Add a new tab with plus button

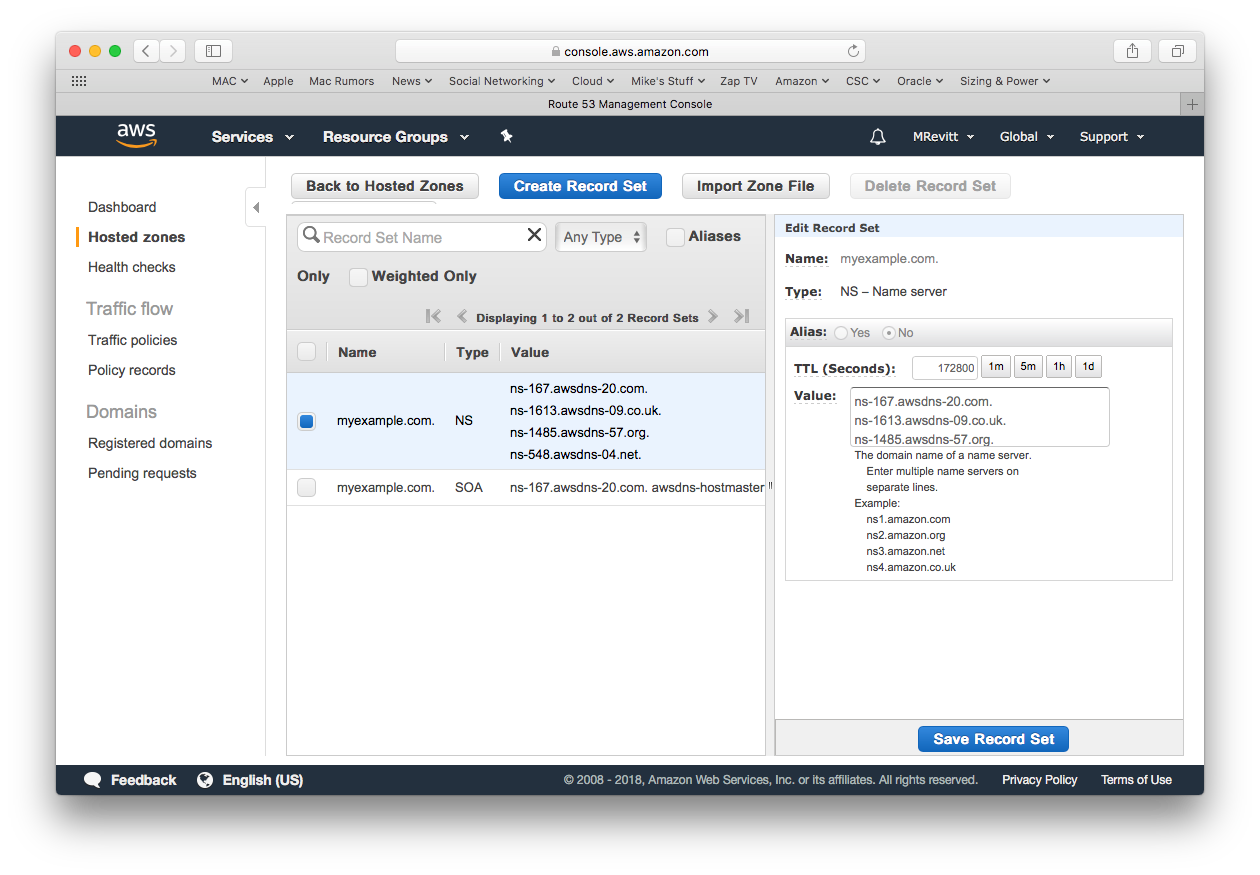point(1192,104)
